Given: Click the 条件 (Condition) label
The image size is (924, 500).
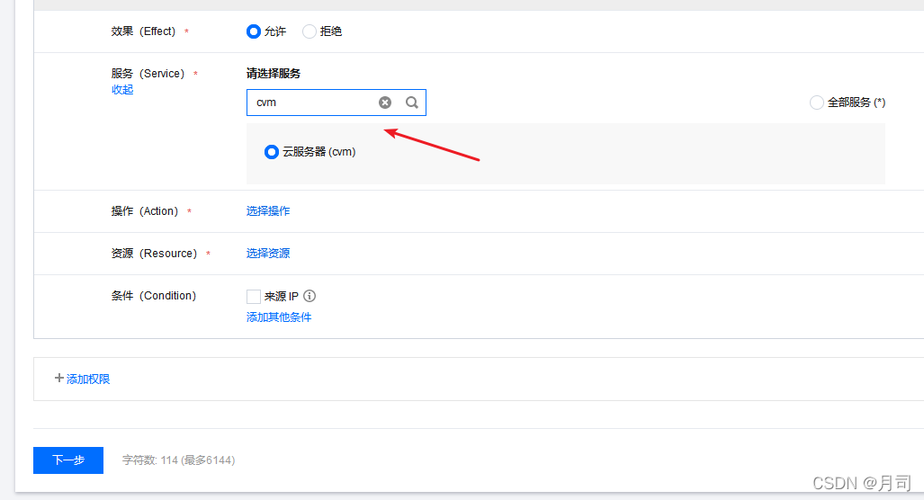Looking at the screenshot, I should point(154,296).
